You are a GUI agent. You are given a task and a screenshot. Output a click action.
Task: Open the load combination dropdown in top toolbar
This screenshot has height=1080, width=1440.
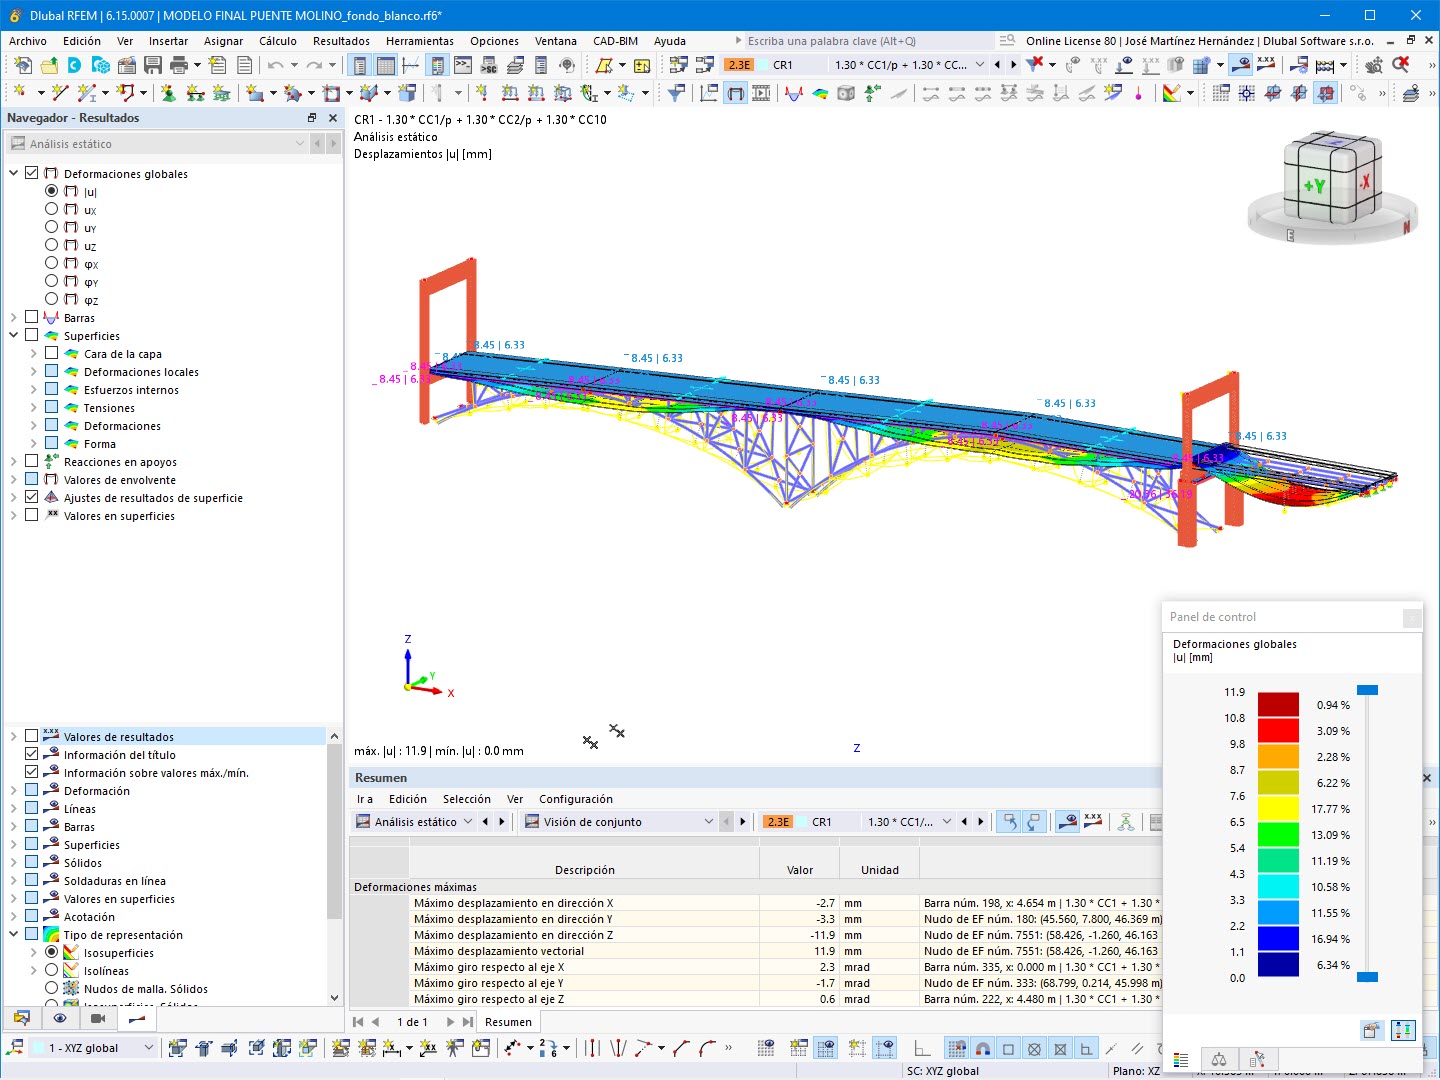pos(980,65)
